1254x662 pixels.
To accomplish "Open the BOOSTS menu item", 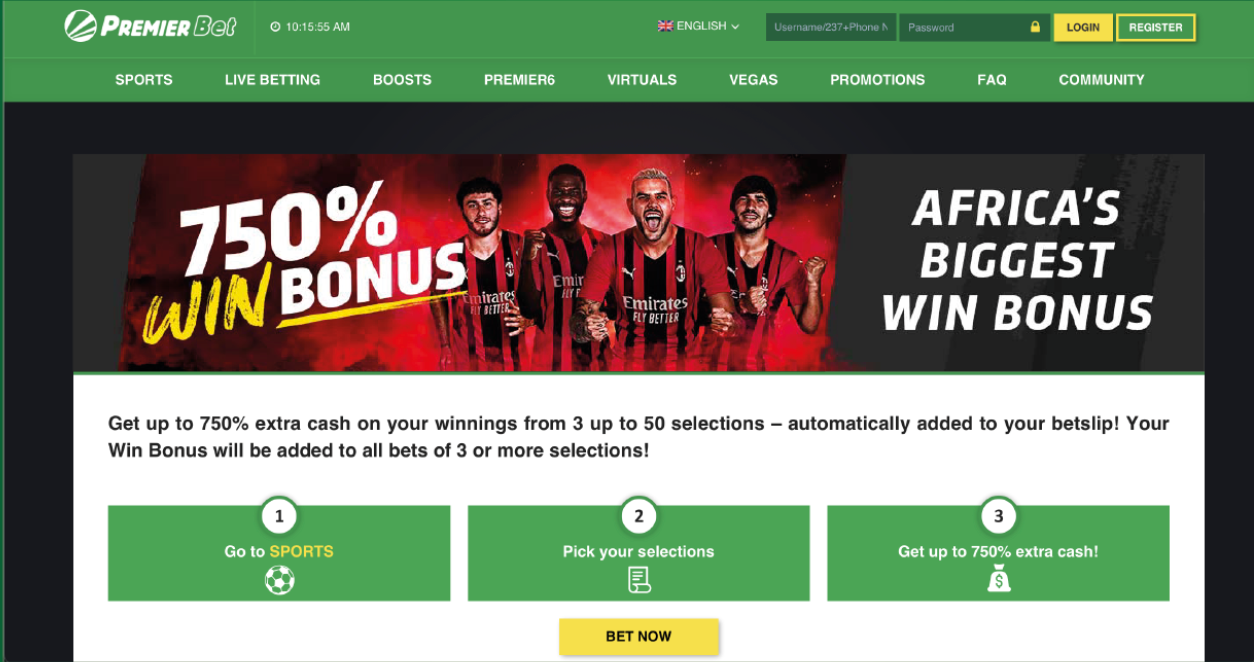I will click(x=402, y=80).
